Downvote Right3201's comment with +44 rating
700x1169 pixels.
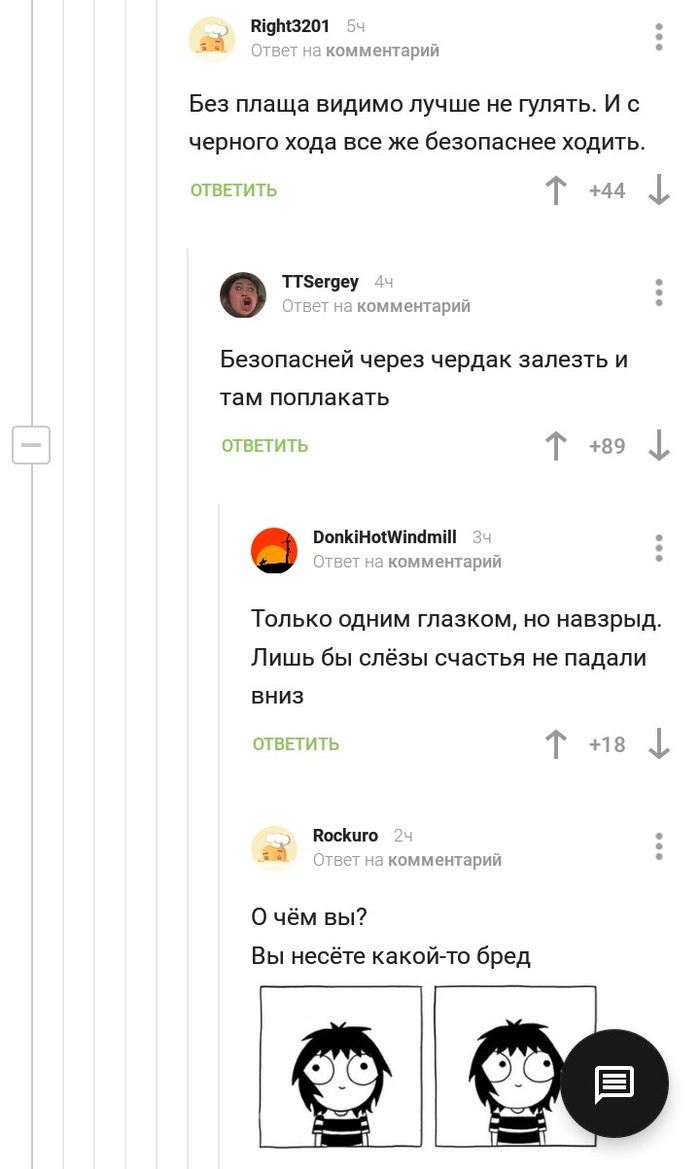[659, 190]
